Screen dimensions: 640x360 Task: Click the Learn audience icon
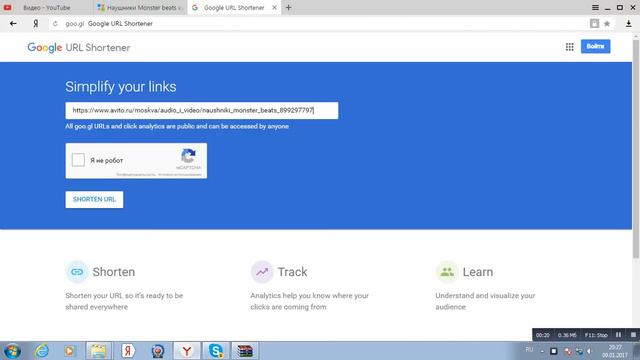(x=447, y=272)
